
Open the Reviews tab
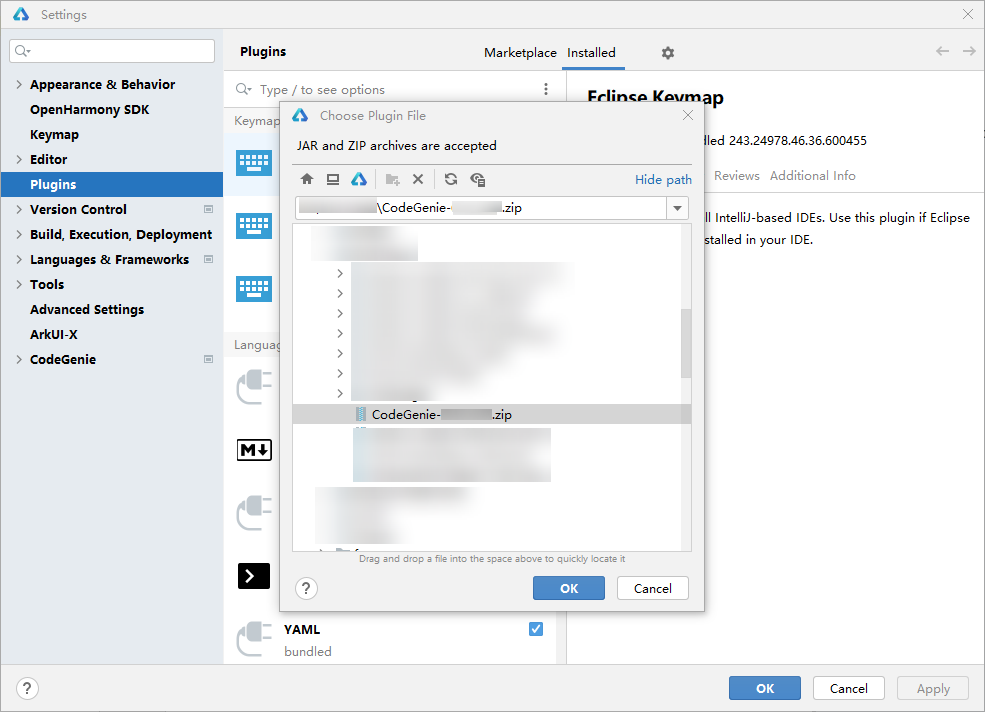coord(736,176)
